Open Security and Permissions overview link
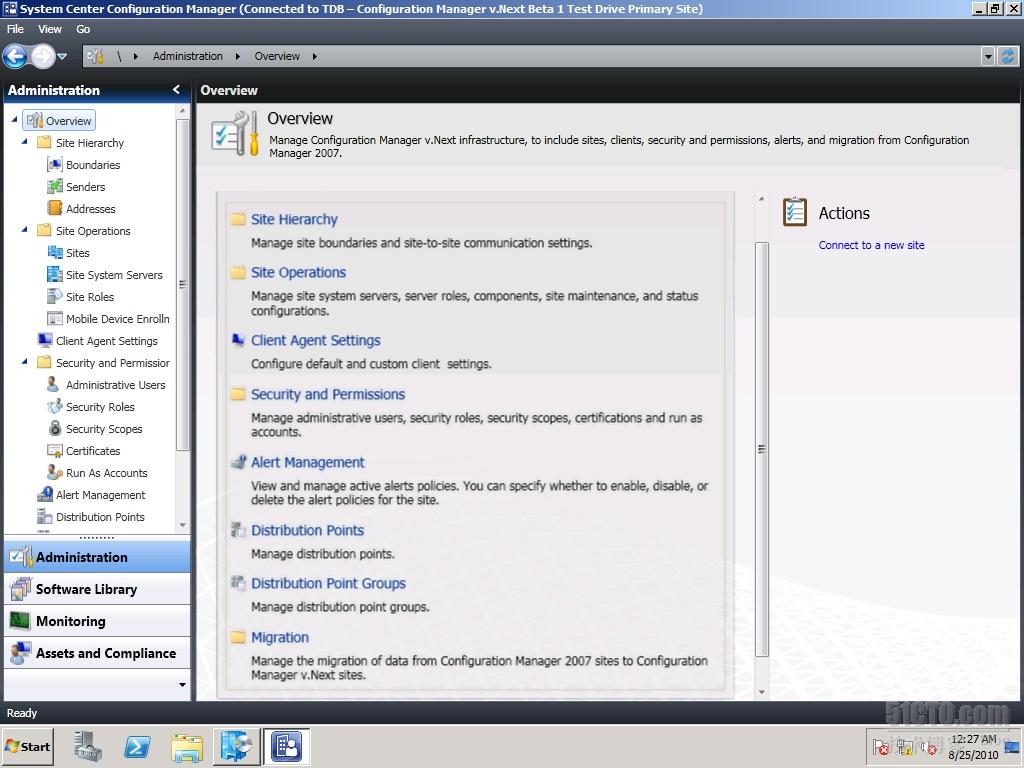The image size is (1024, 768). click(x=328, y=394)
